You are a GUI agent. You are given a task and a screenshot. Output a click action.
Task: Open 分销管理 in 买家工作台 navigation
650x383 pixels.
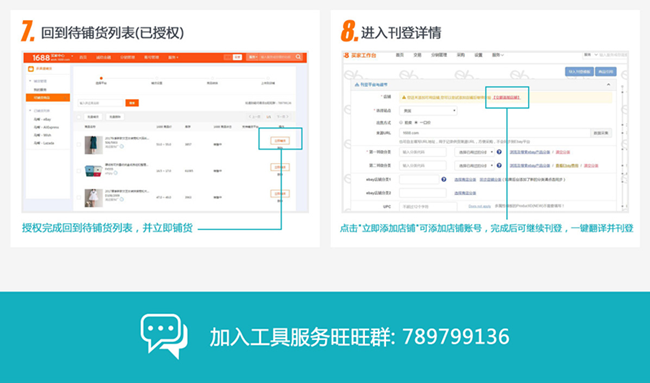(439, 55)
